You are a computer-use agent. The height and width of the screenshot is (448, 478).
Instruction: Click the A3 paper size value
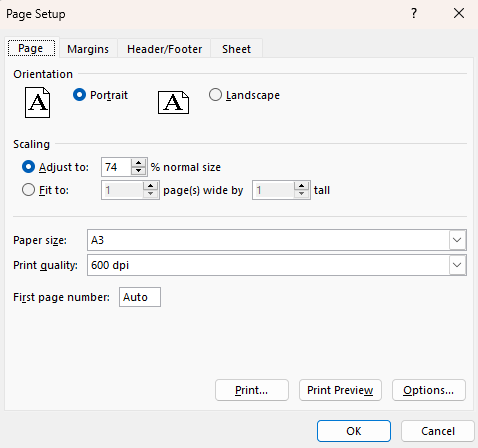coord(97,240)
